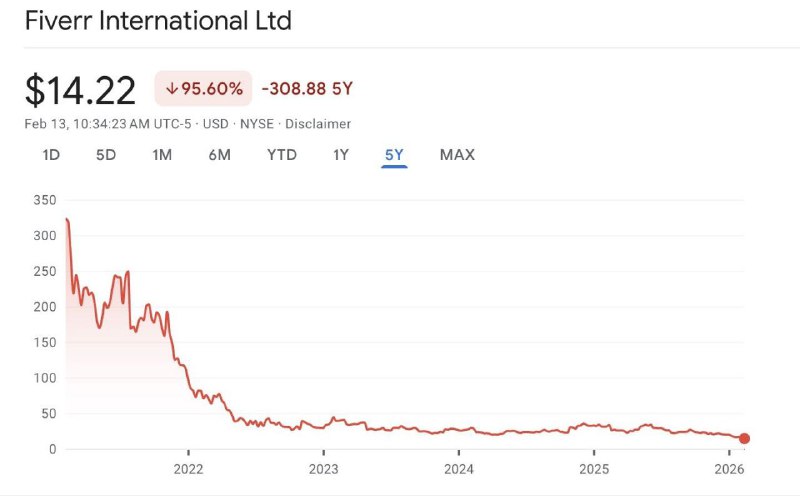This screenshot has width=800, height=496.
Task: Click the 2026 label on the timeline
Action: point(729,468)
